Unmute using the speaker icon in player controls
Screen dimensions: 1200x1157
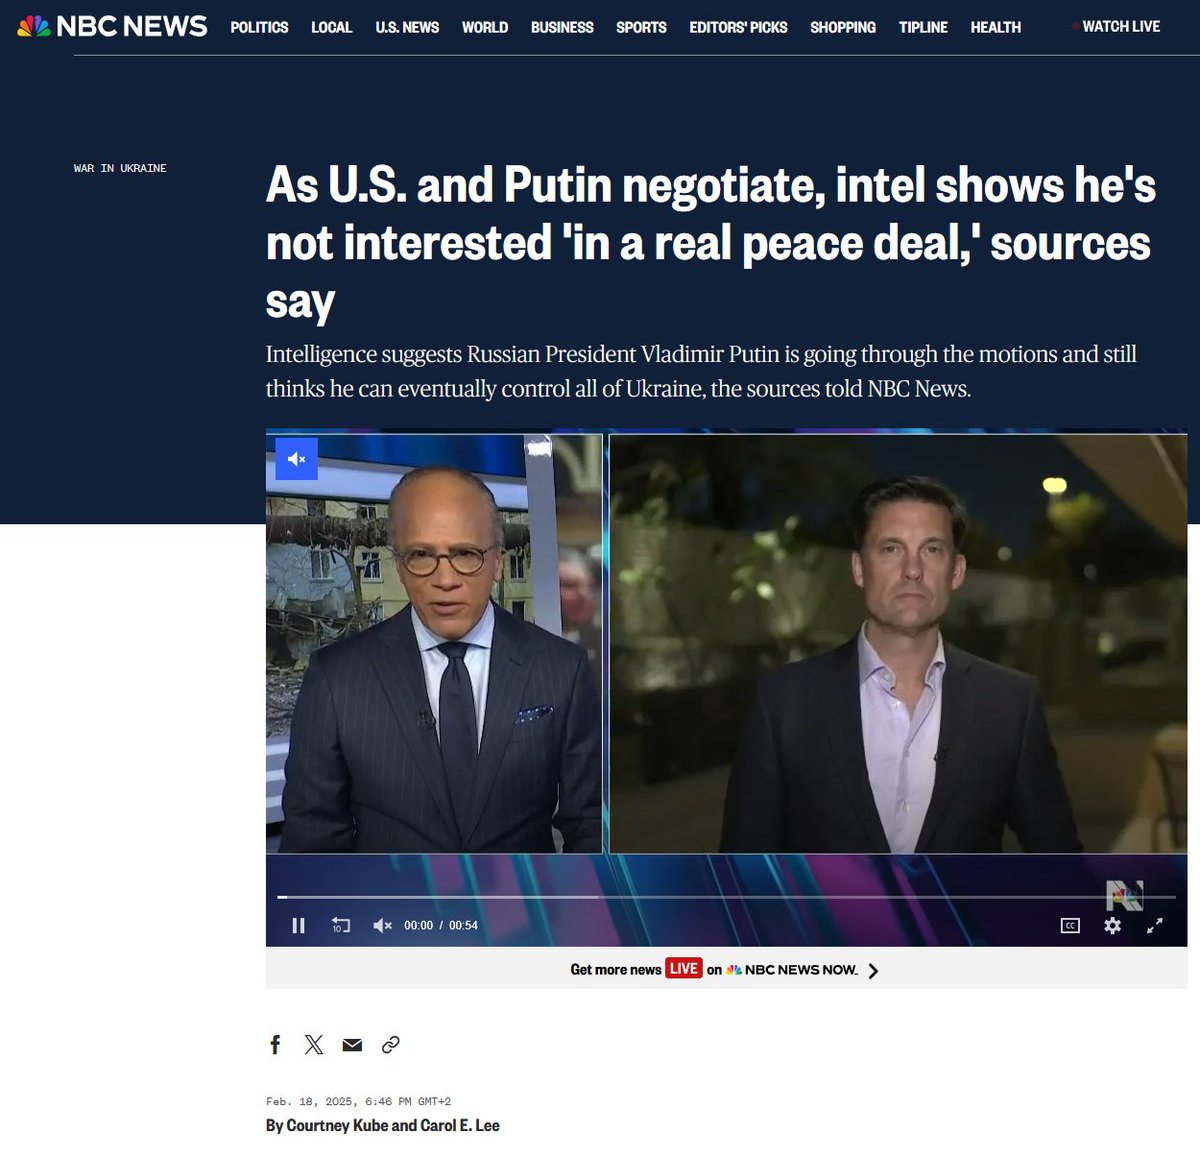point(382,926)
